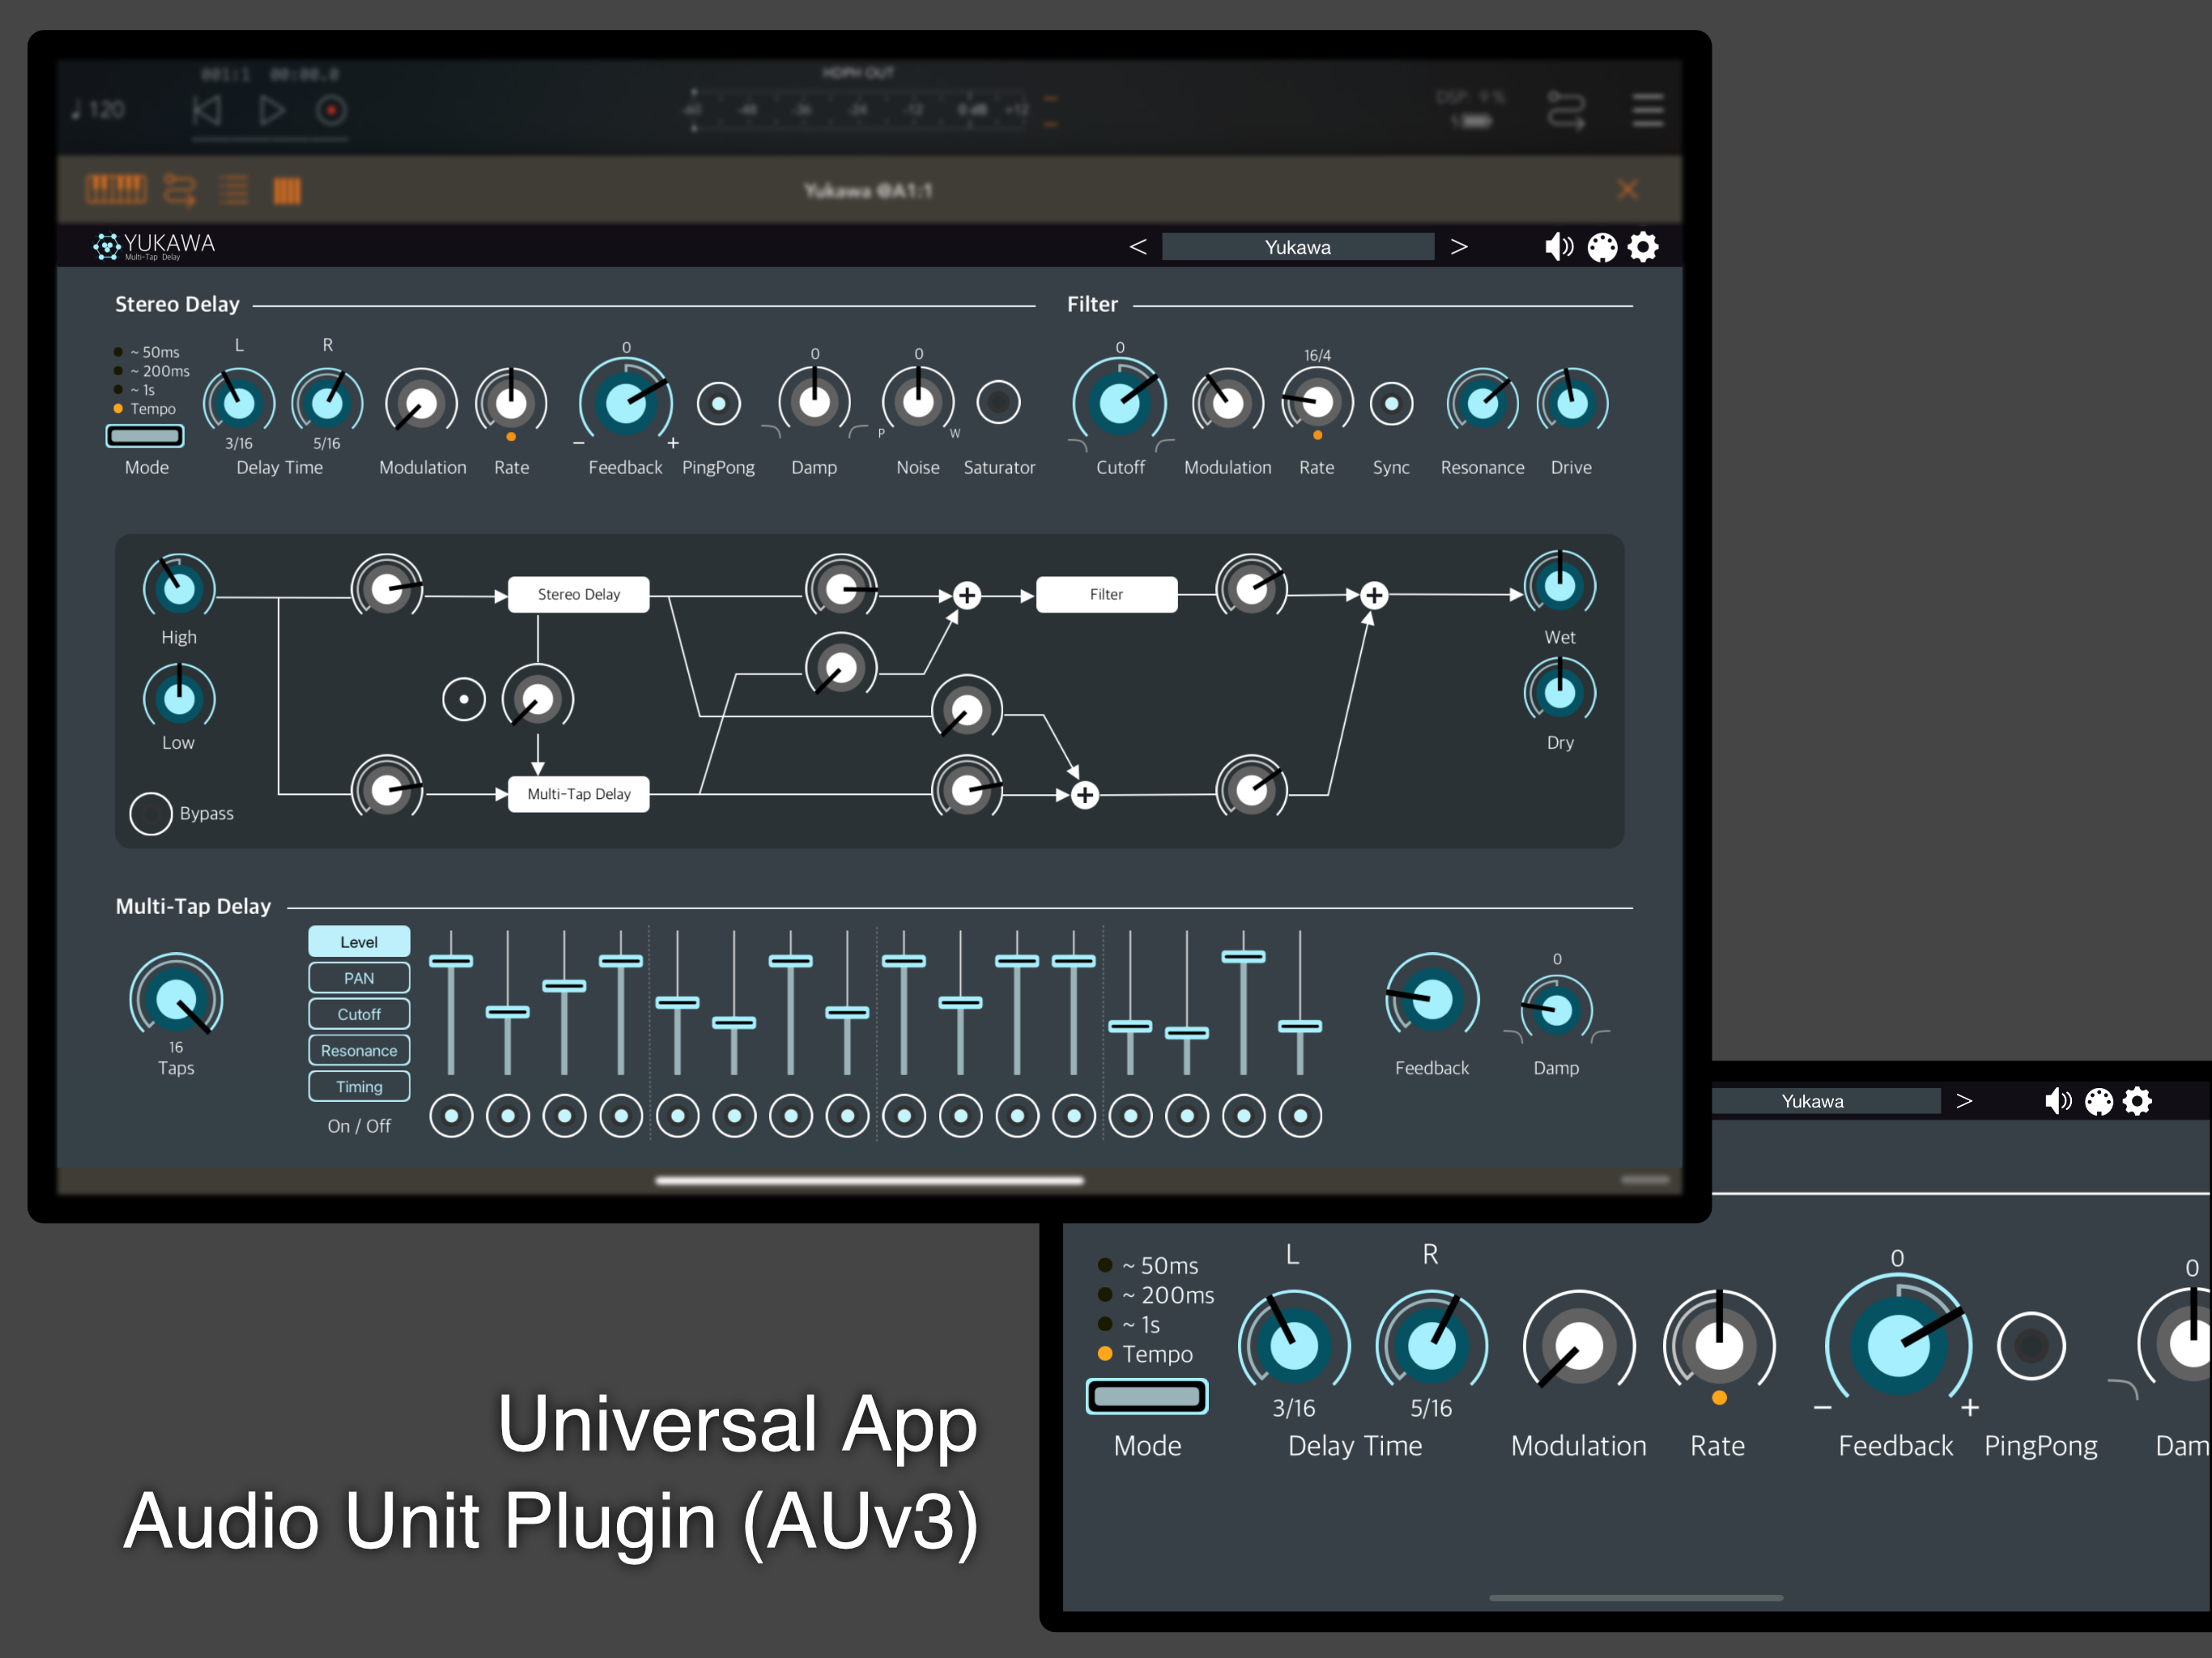Viewport: 2212px width, 1658px height.
Task: Open settings gear icon in Yukawa header
Action: 1643,247
